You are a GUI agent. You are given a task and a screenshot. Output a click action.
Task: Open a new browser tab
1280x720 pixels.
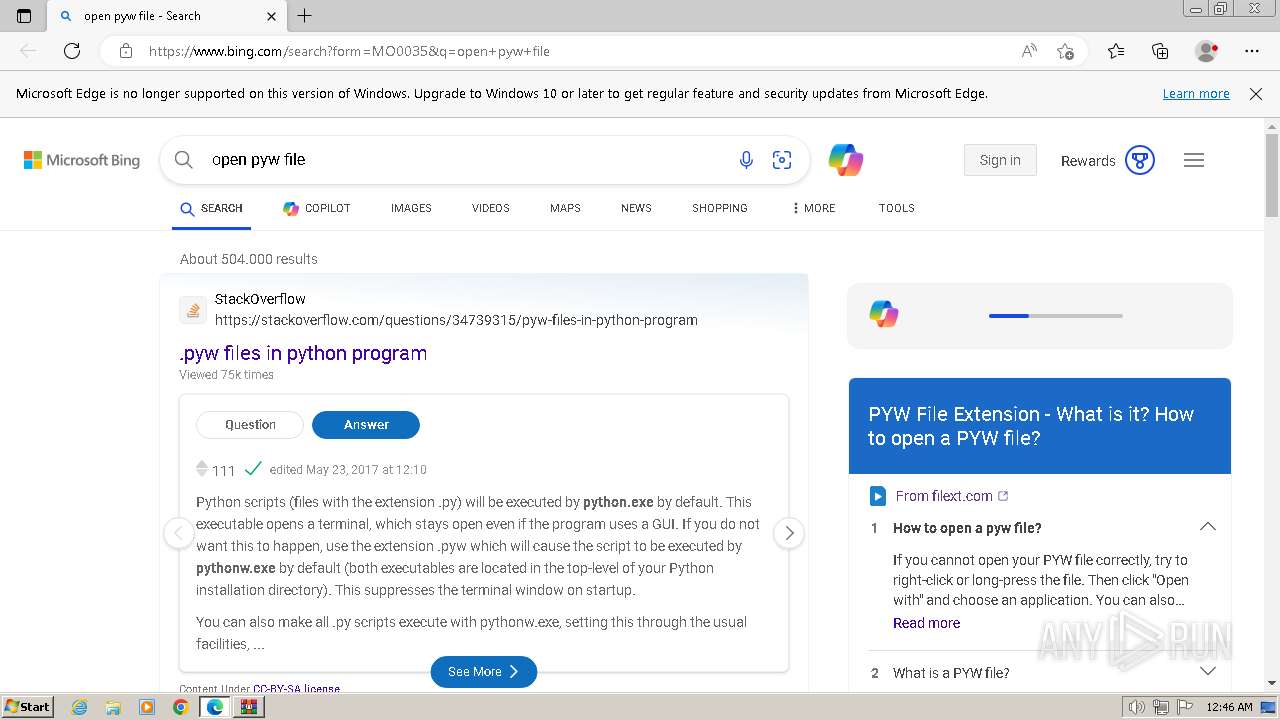(305, 16)
